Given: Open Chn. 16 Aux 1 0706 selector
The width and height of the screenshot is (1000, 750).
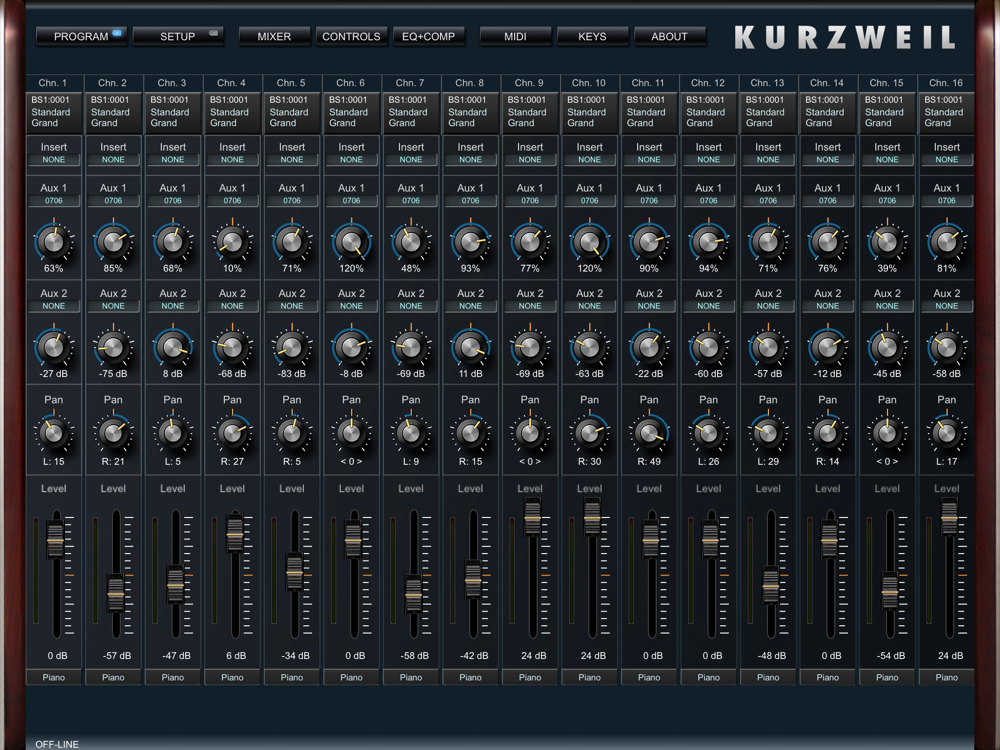Looking at the screenshot, I should tap(946, 200).
